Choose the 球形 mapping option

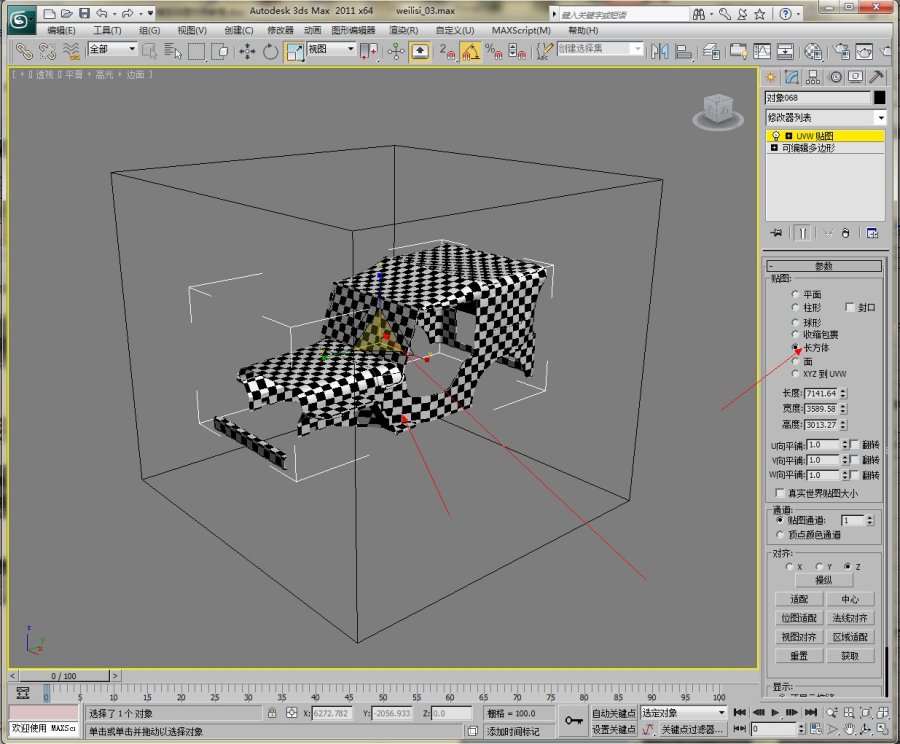tap(795, 322)
